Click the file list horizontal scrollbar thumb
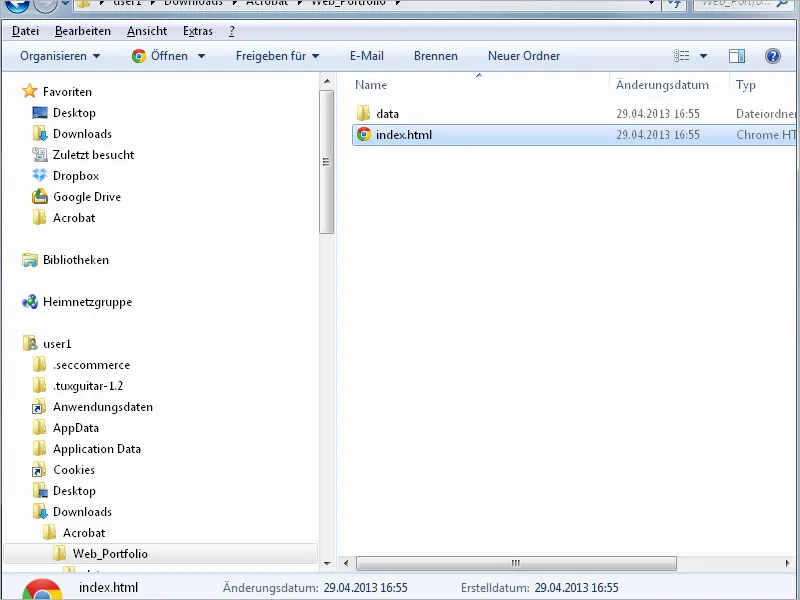 coord(516,563)
